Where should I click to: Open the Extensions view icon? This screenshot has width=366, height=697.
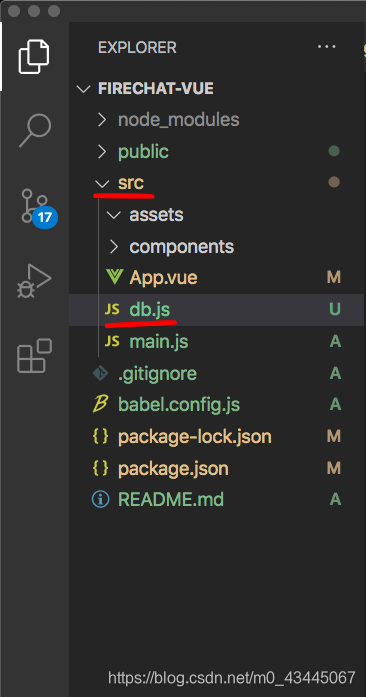34,356
